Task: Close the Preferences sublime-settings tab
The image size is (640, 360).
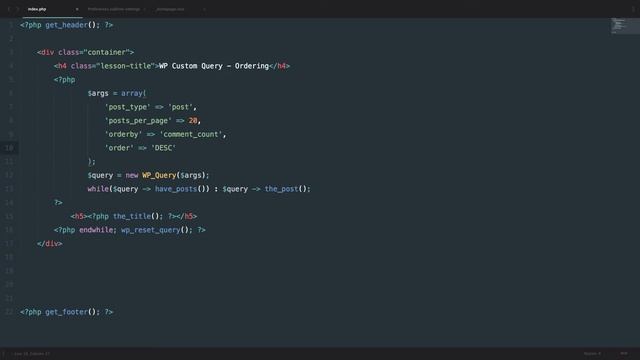Action: click(x=144, y=9)
